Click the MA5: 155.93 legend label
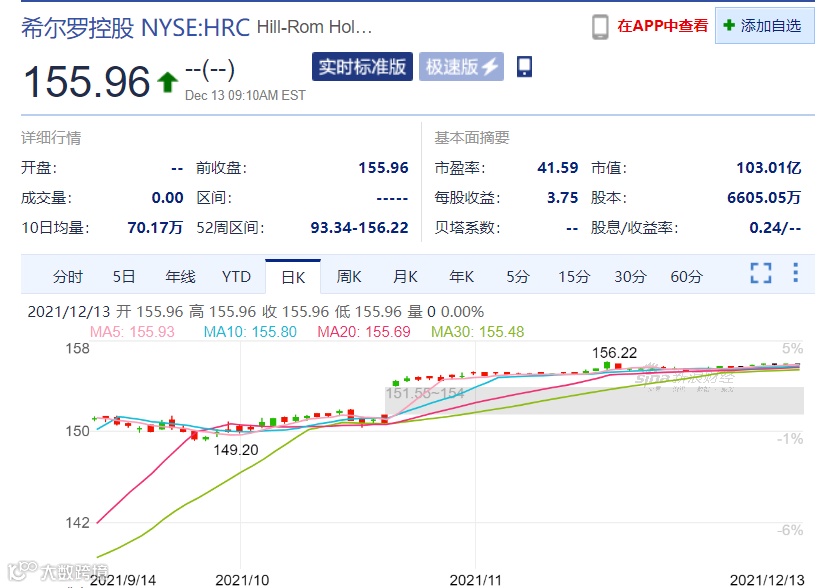The width and height of the screenshot is (823, 588). click(x=132, y=332)
